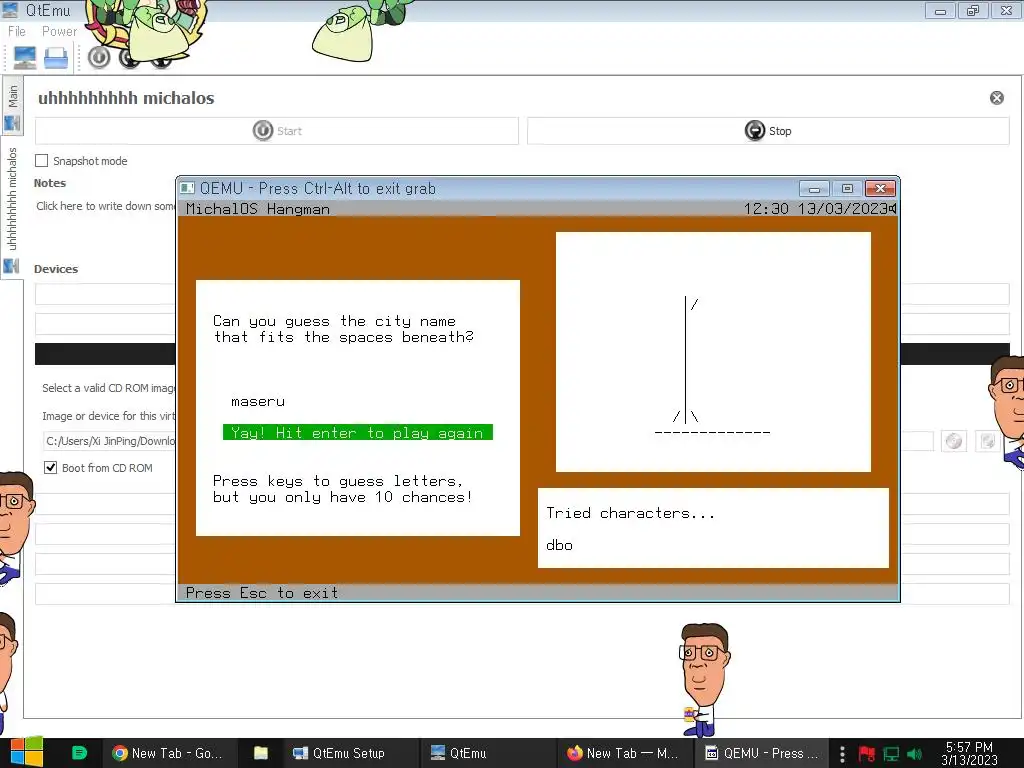Click the CD ROM image path field
This screenshot has height=768, width=1024.
pyautogui.click(x=110, y=441)
